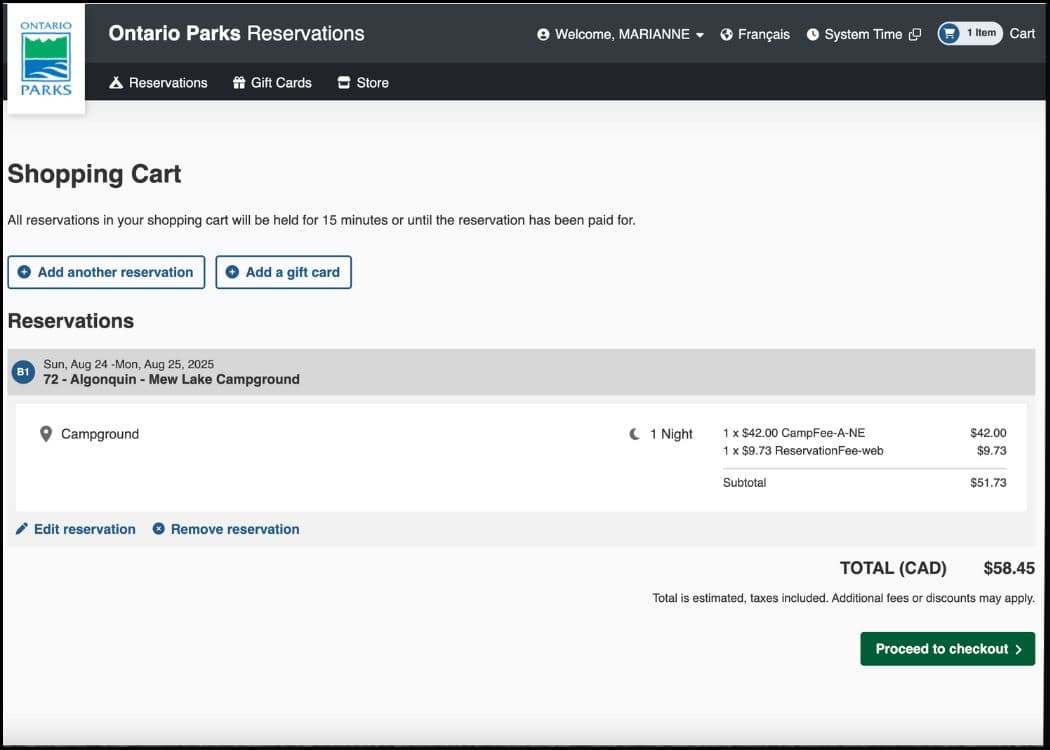Click the Campground label
1050x750 pixels.
pos(100,434)
